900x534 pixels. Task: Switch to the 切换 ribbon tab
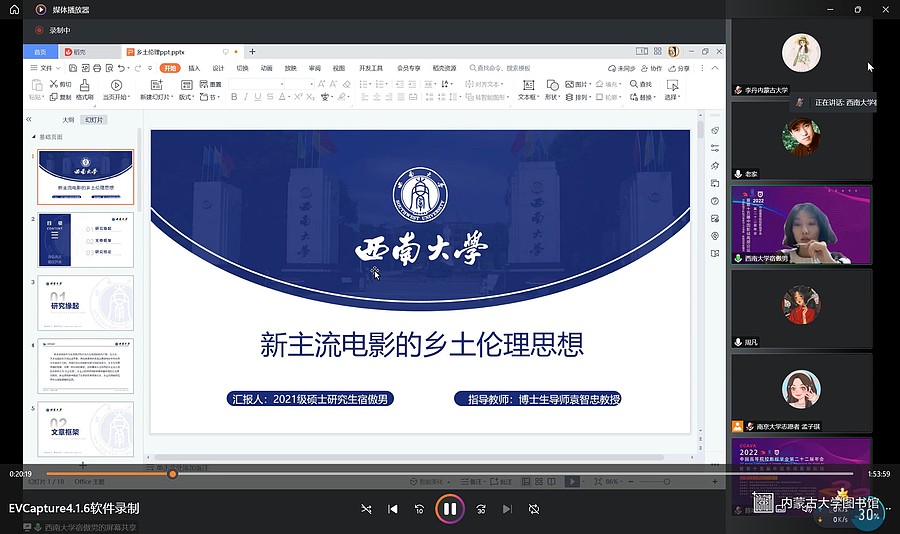[x=242, y=68]
